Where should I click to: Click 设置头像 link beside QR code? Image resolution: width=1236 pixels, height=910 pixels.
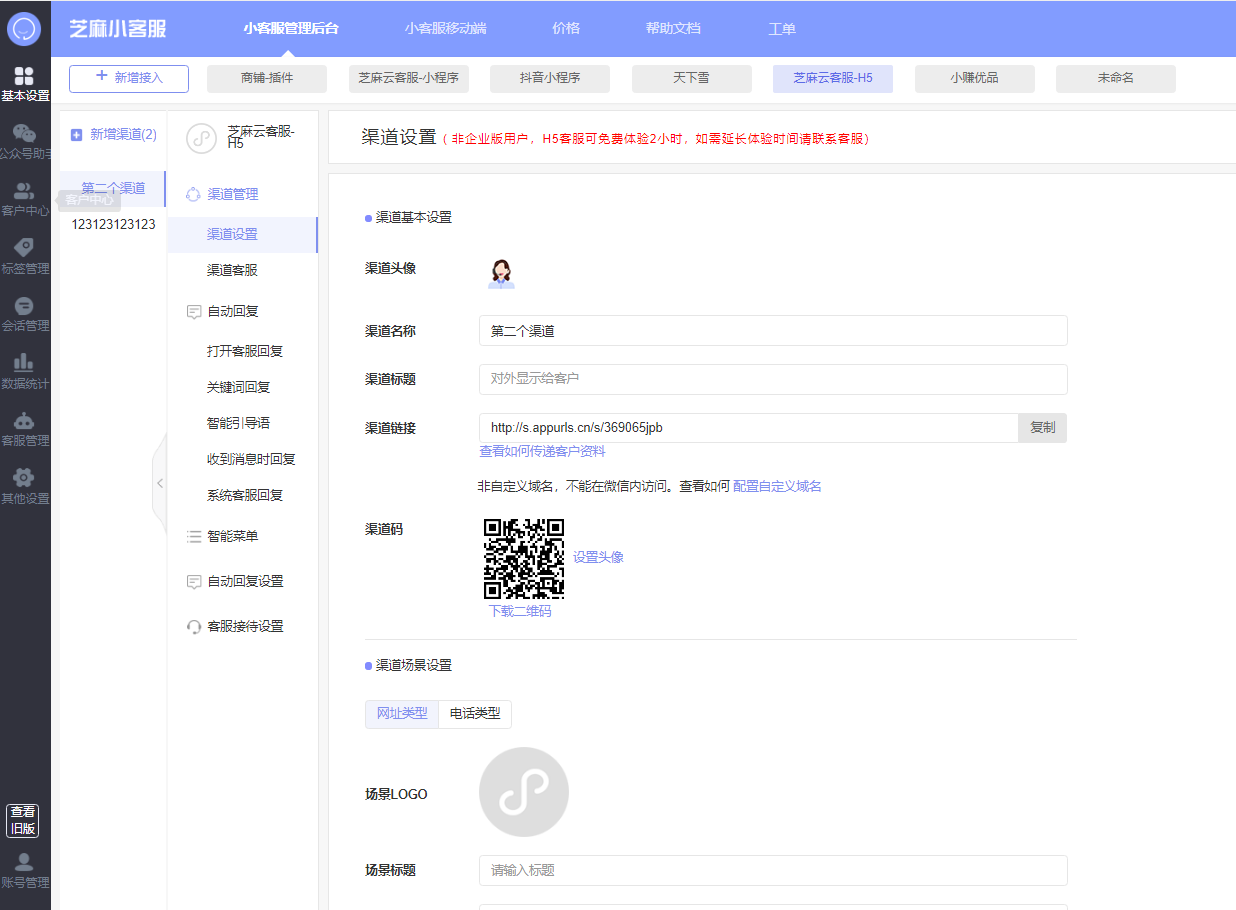click(x=598, y=558)
